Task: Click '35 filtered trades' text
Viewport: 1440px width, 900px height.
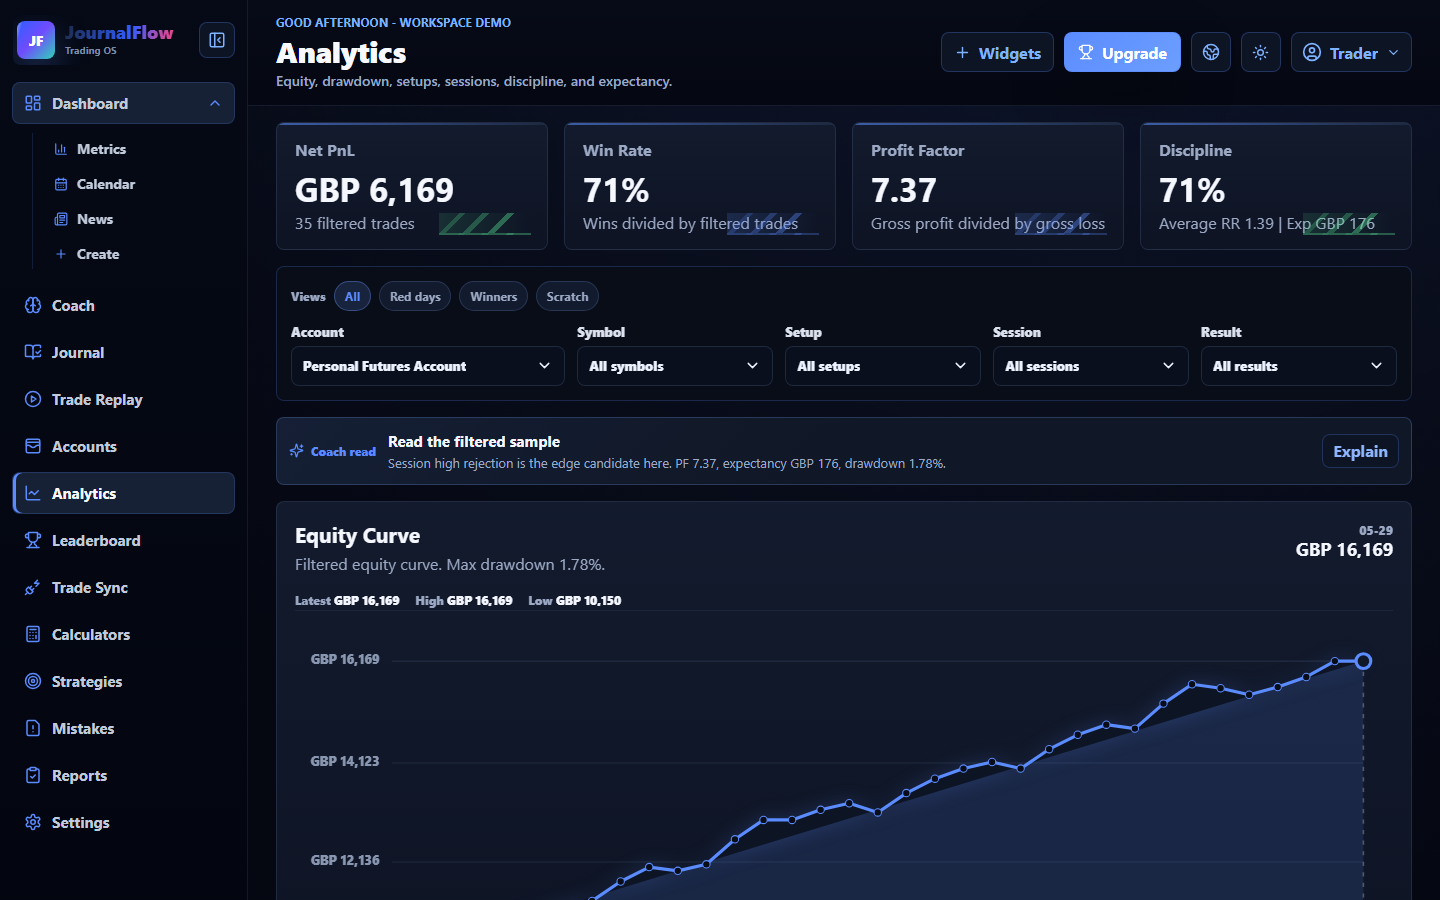Action: coord(355,224)
